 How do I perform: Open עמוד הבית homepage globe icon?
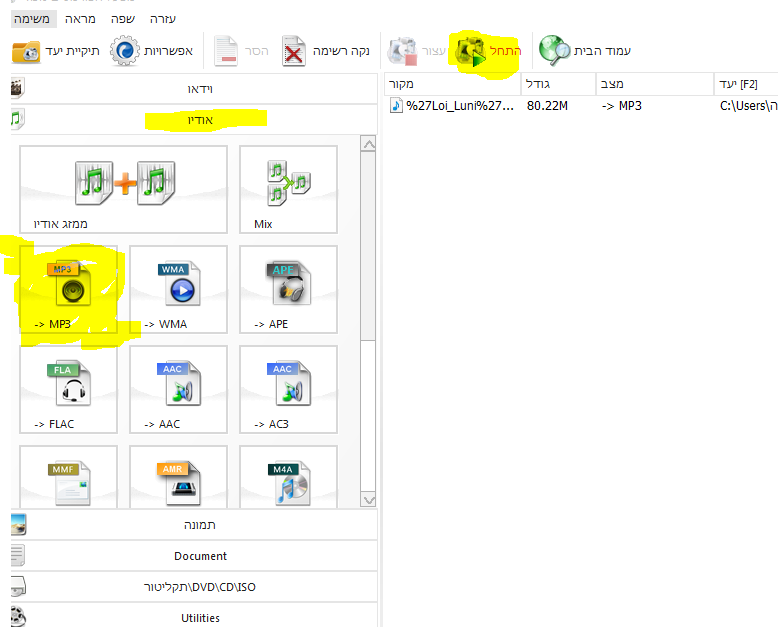[x=554, y=51]
